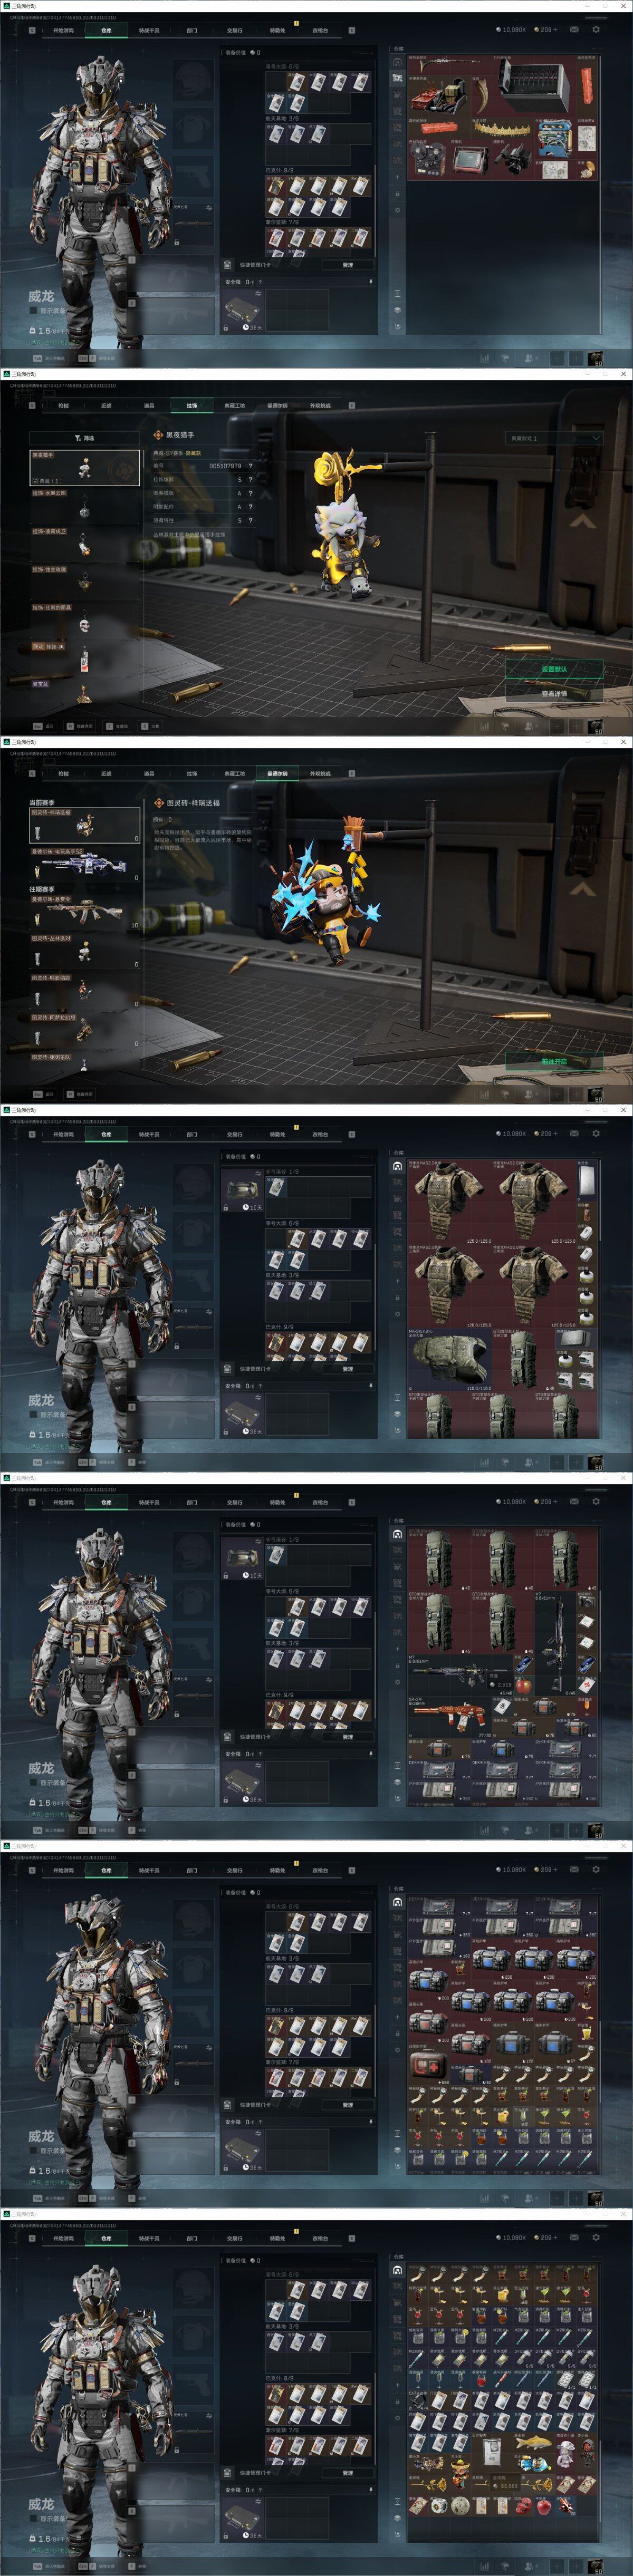The image size is (633, 2576).
Task: Open mail icon in the backpack and rifle window
Action: [574, 1502]
